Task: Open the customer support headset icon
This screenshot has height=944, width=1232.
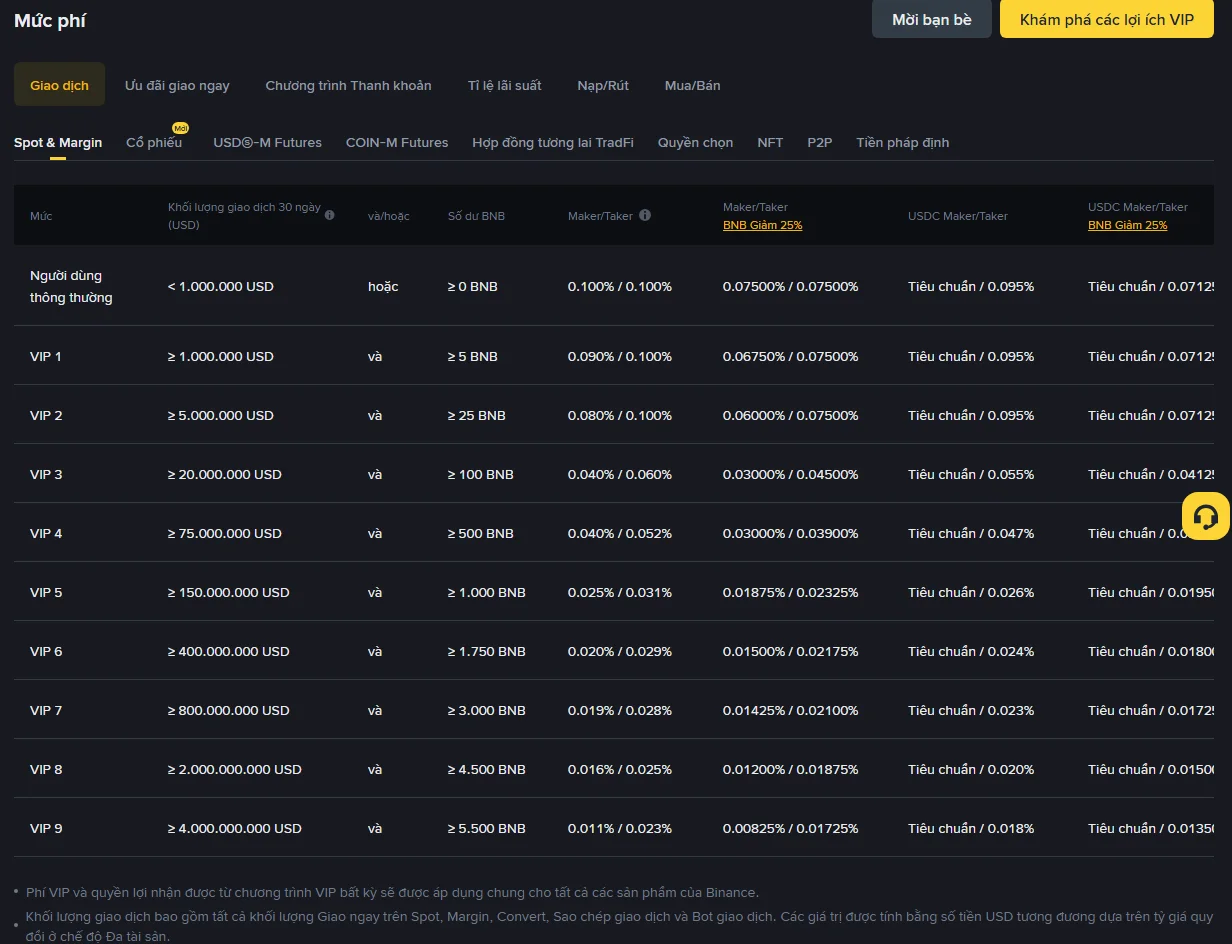Action: (1206, 516)
